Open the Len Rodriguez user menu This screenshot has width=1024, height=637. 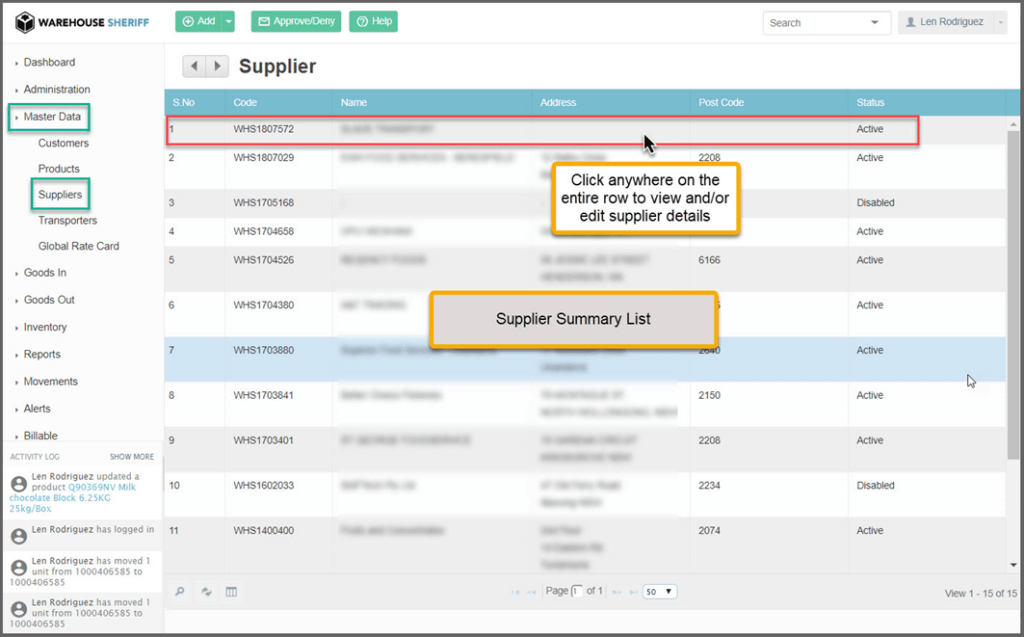952,22
